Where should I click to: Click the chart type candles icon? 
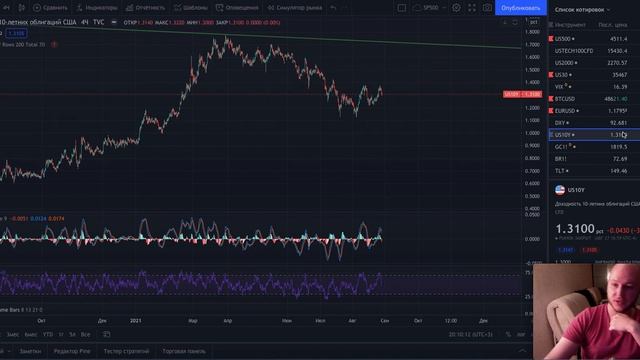(21, 8)
